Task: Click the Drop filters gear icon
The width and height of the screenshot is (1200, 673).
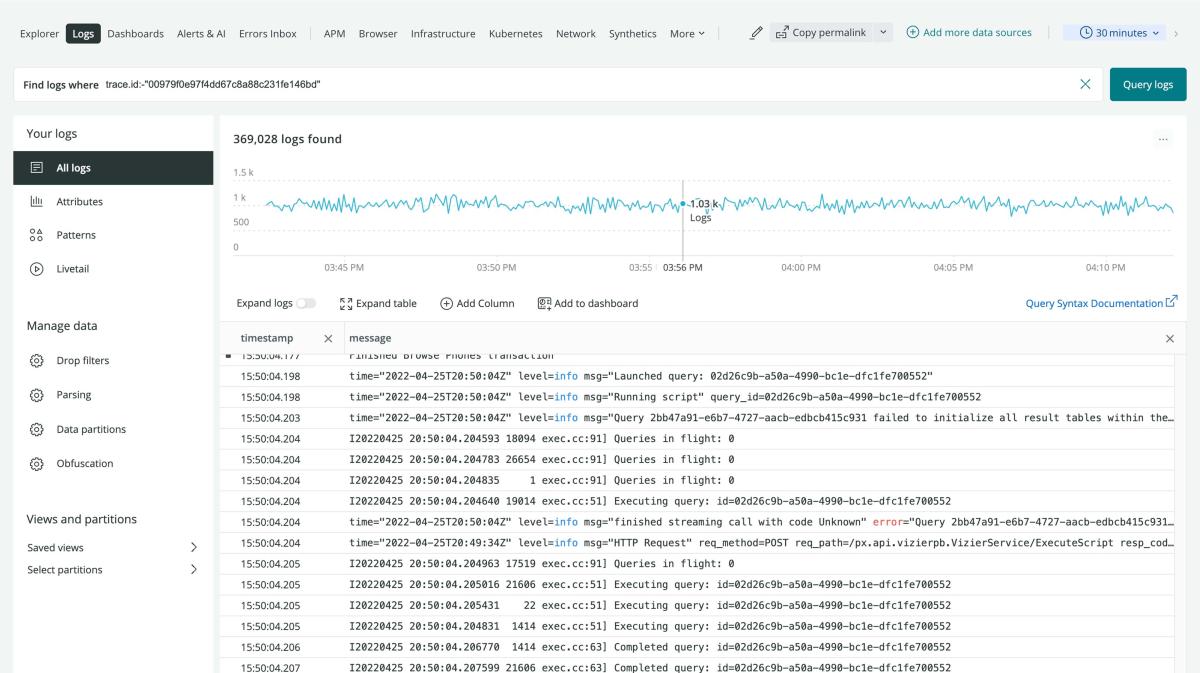Action: pyautogui.click(x=37, y=361)
